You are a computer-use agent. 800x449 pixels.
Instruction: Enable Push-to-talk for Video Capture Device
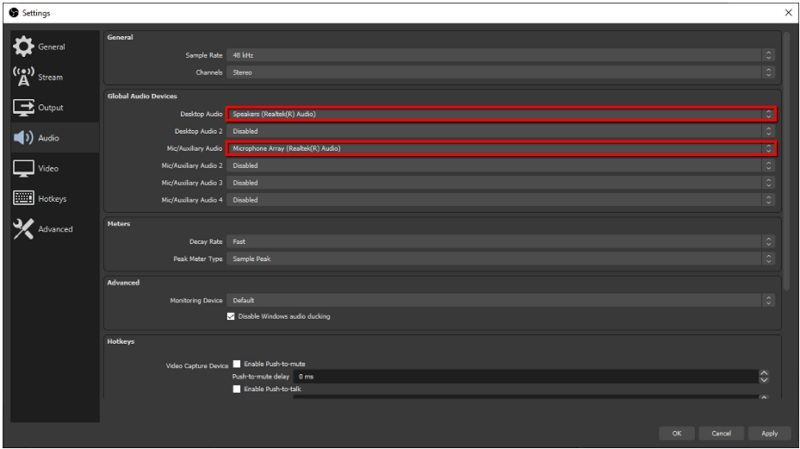(x=237, y=389)
